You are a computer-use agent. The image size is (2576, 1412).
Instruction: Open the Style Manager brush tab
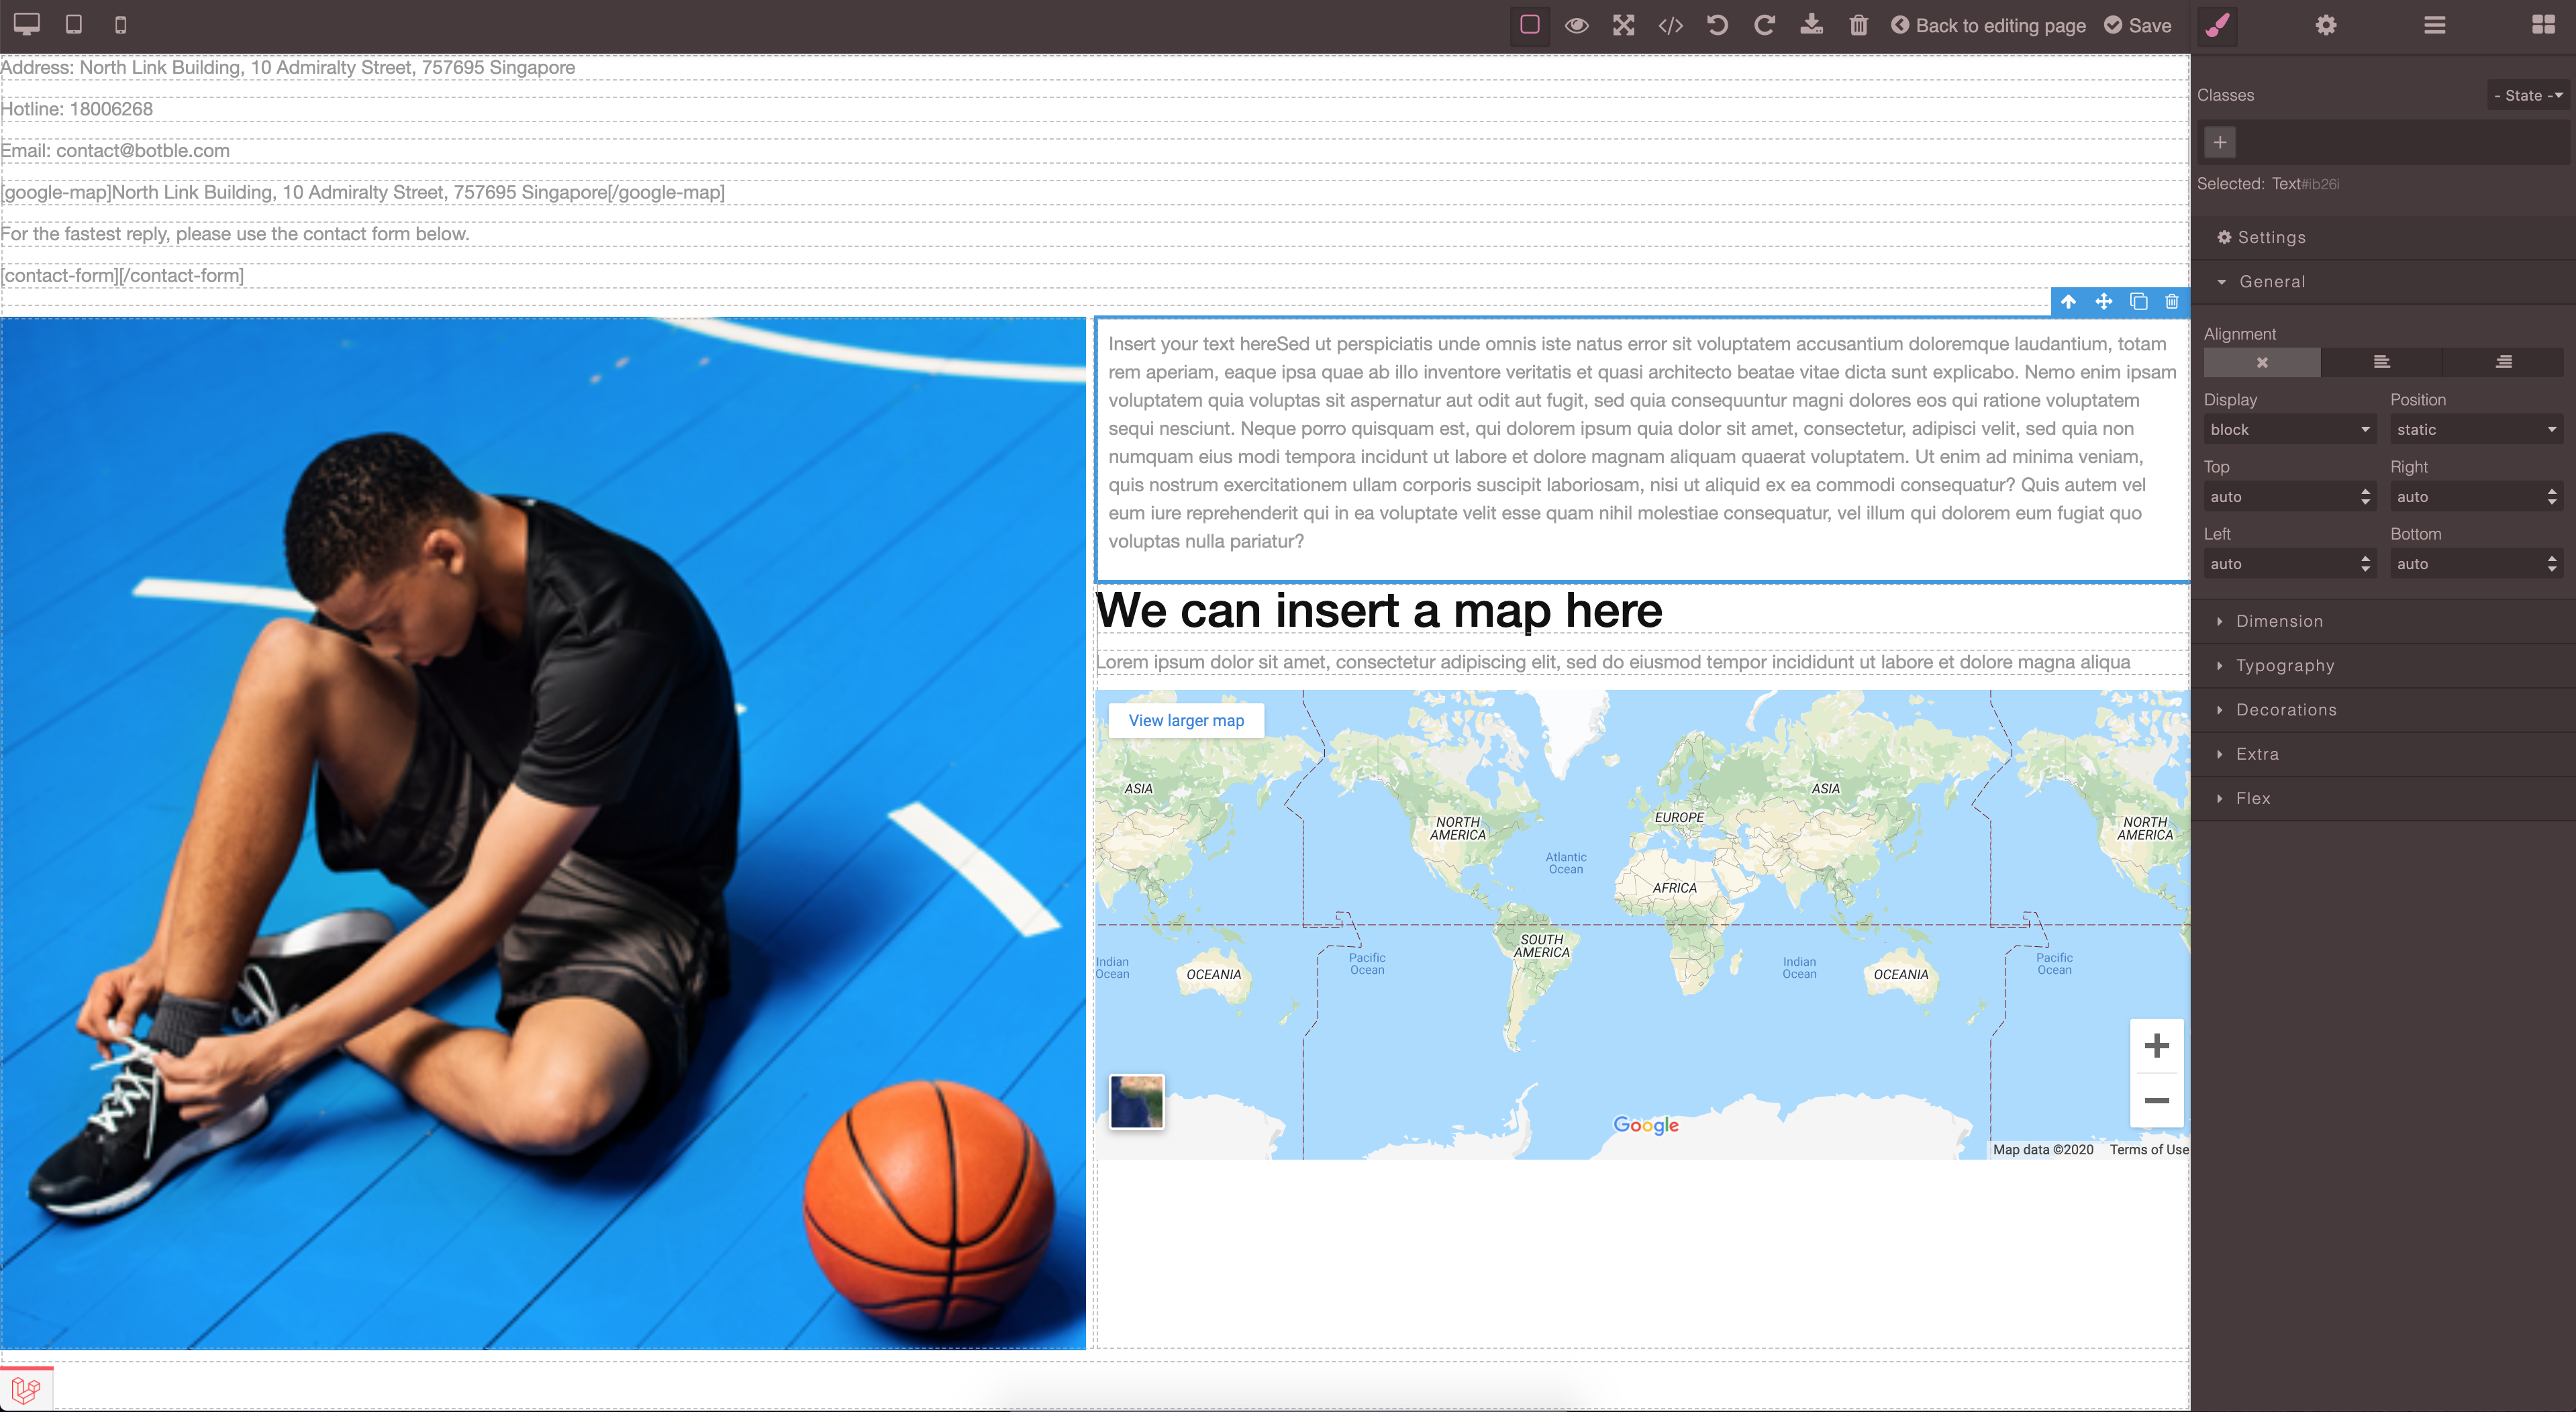2218,25
